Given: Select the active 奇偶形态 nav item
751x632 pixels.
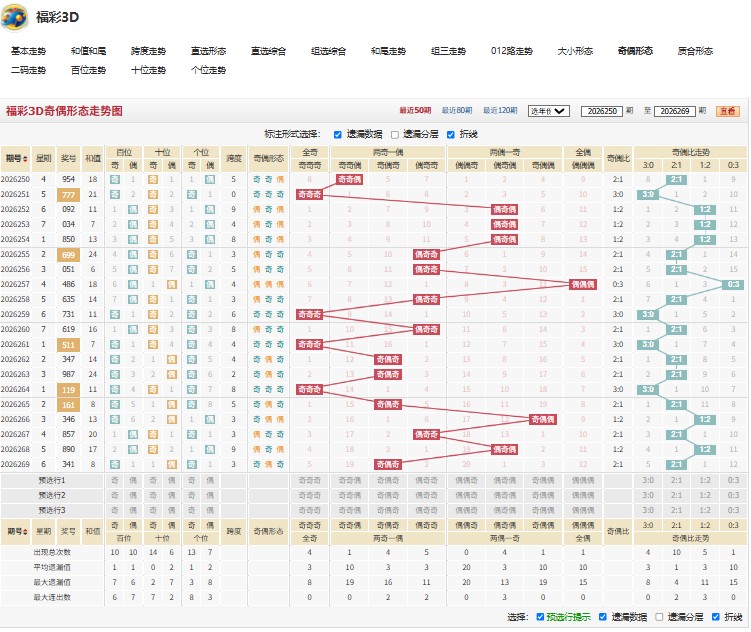Looking at the screenshot, I should pyautogui.click(x=635, y=51).
